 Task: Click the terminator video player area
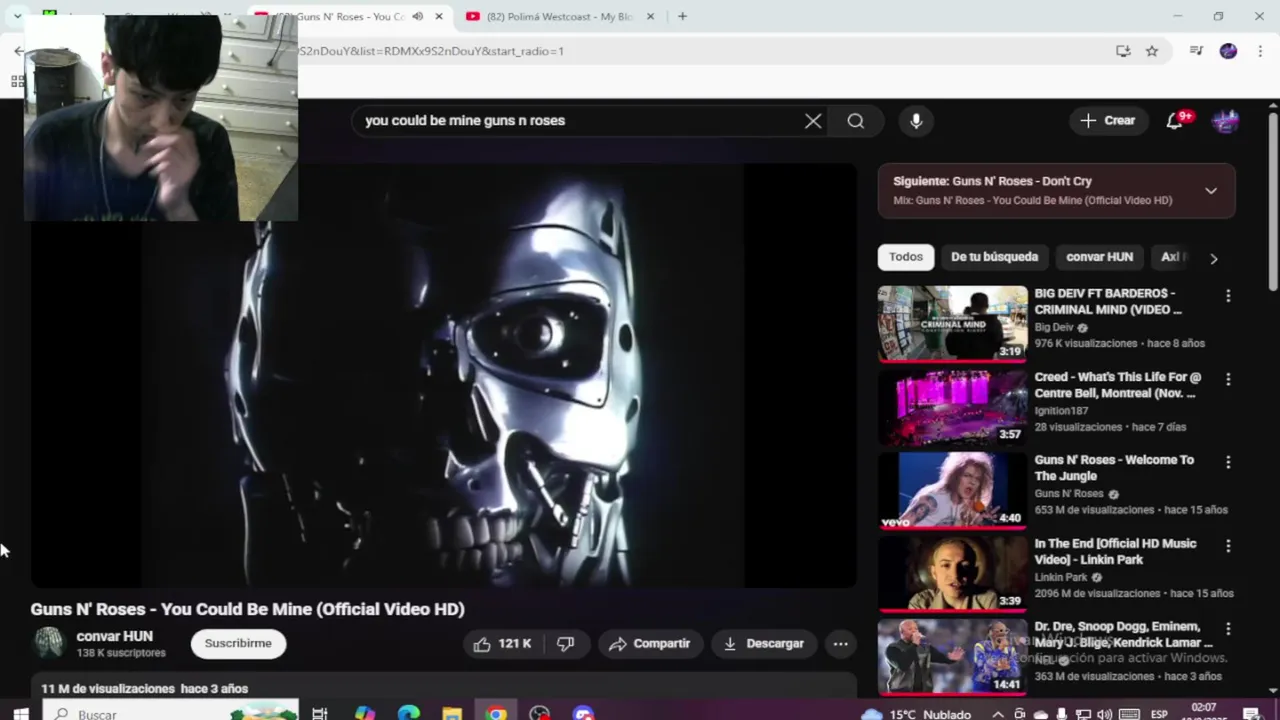tap(443, 376)
